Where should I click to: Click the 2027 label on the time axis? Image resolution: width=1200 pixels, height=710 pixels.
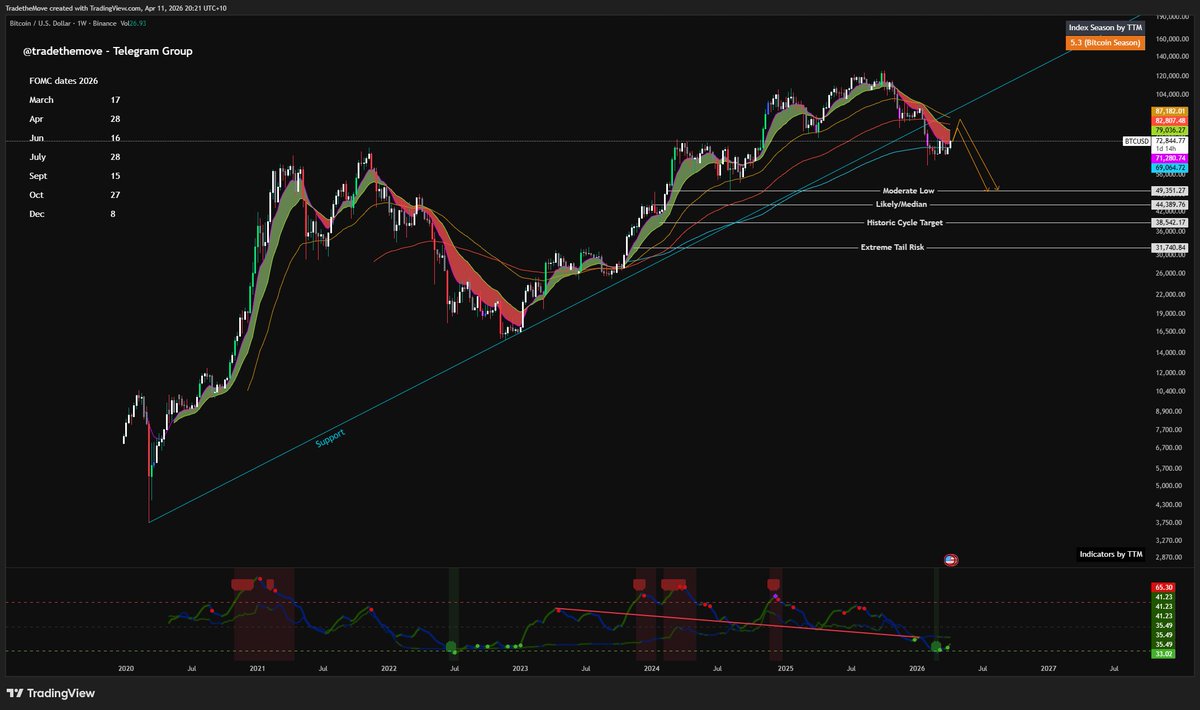pos(1048,667)
